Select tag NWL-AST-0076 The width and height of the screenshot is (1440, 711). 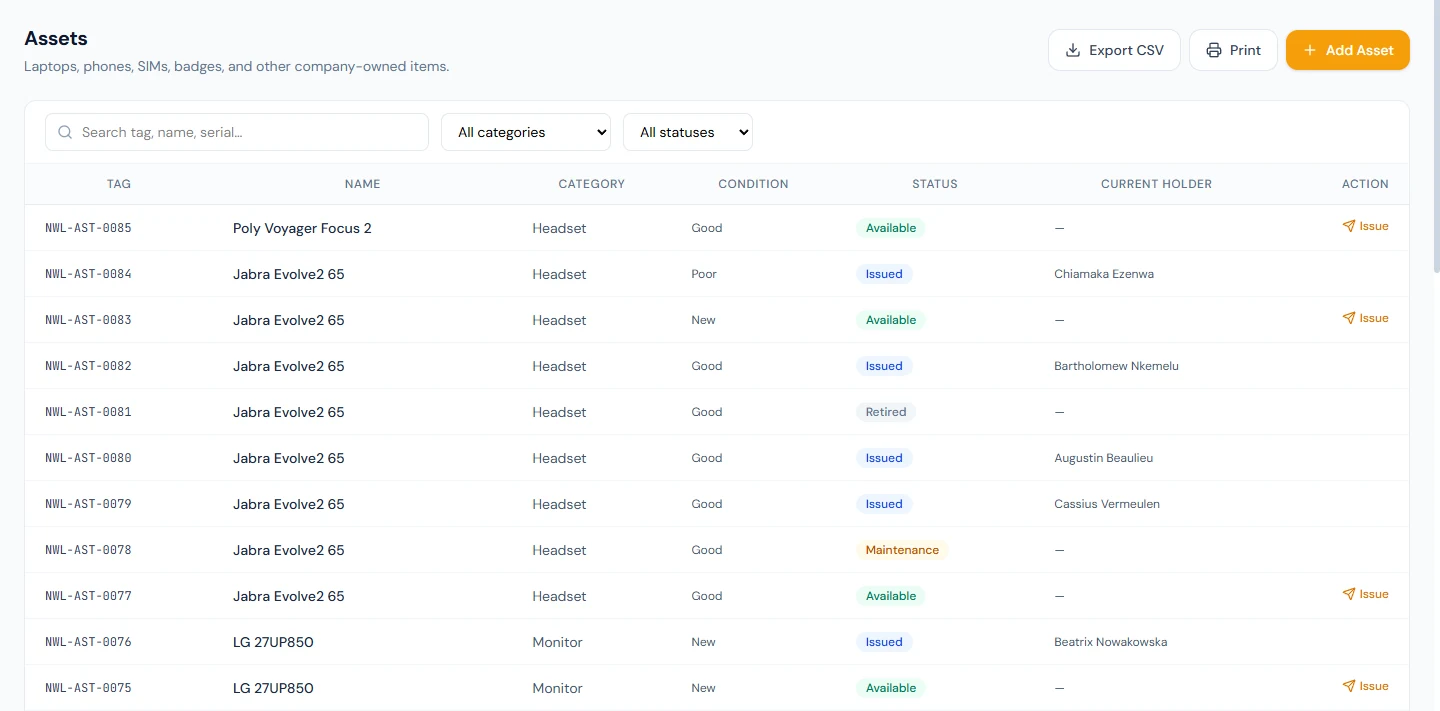(x=88, y=642)
